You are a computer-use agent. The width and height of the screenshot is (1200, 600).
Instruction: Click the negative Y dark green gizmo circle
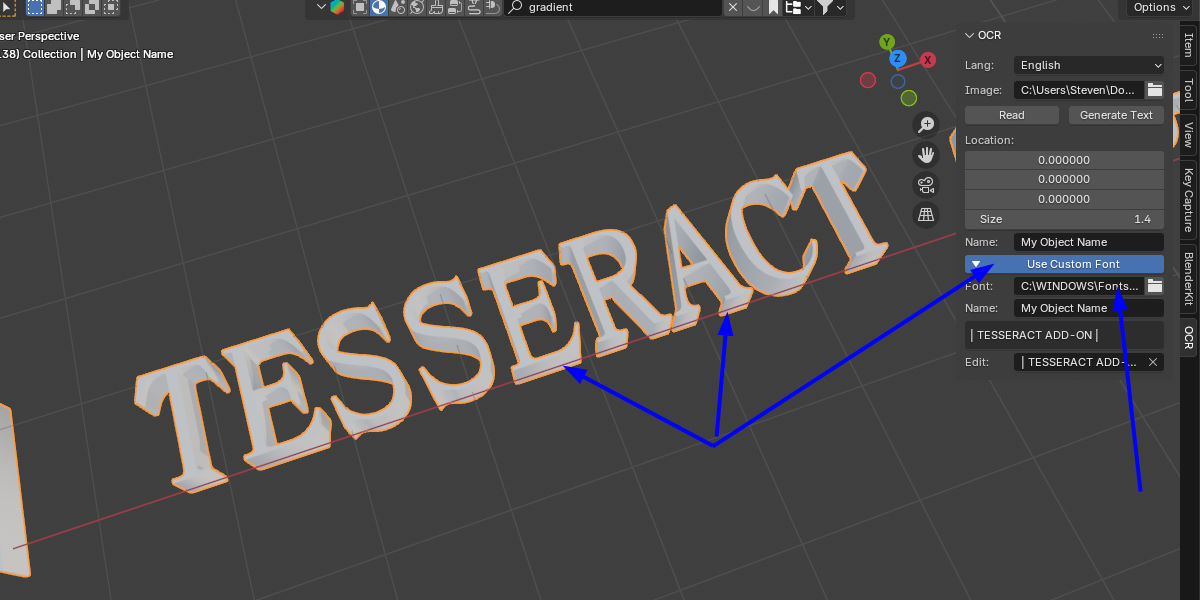(x=908, y=98)
